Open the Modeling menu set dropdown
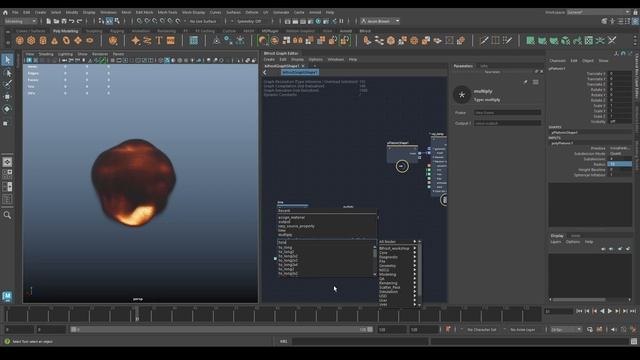 point(20,21)
